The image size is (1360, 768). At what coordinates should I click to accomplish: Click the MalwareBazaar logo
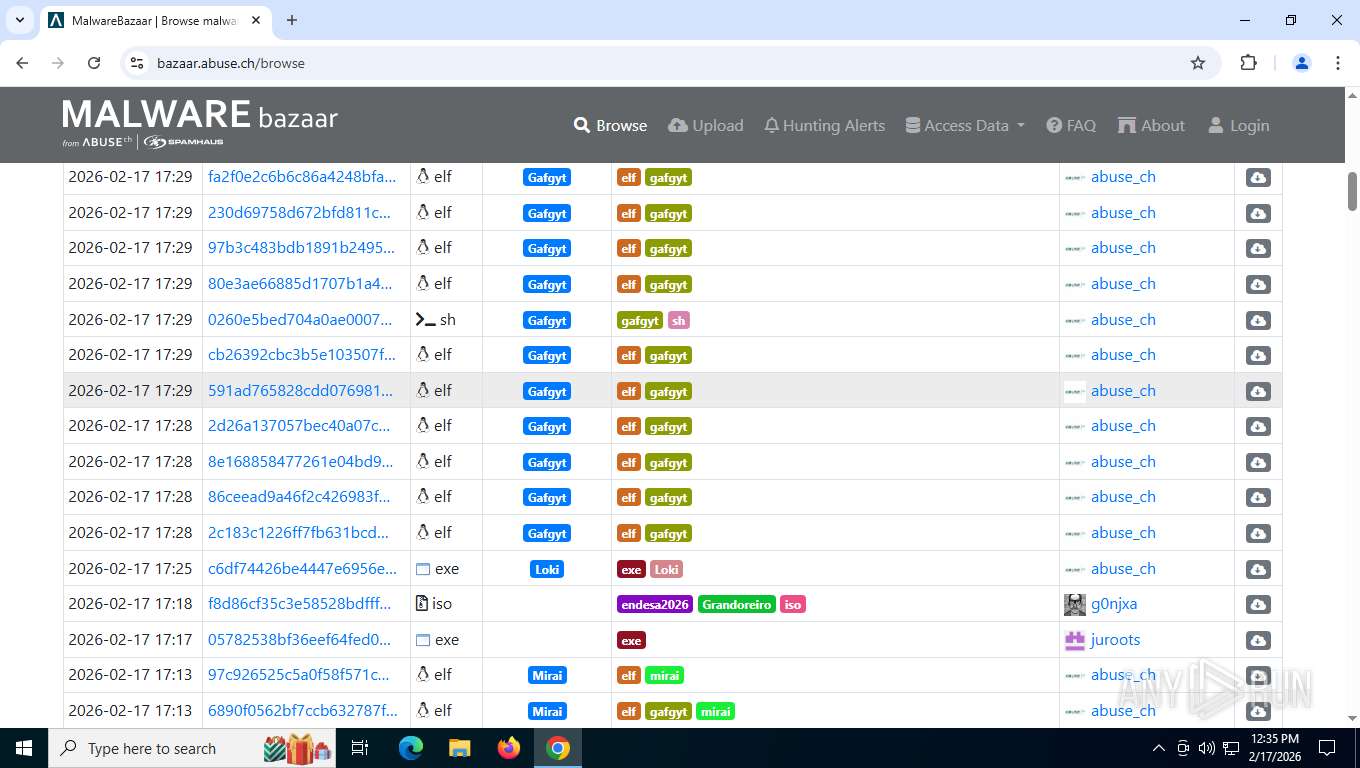pos(200,124)
